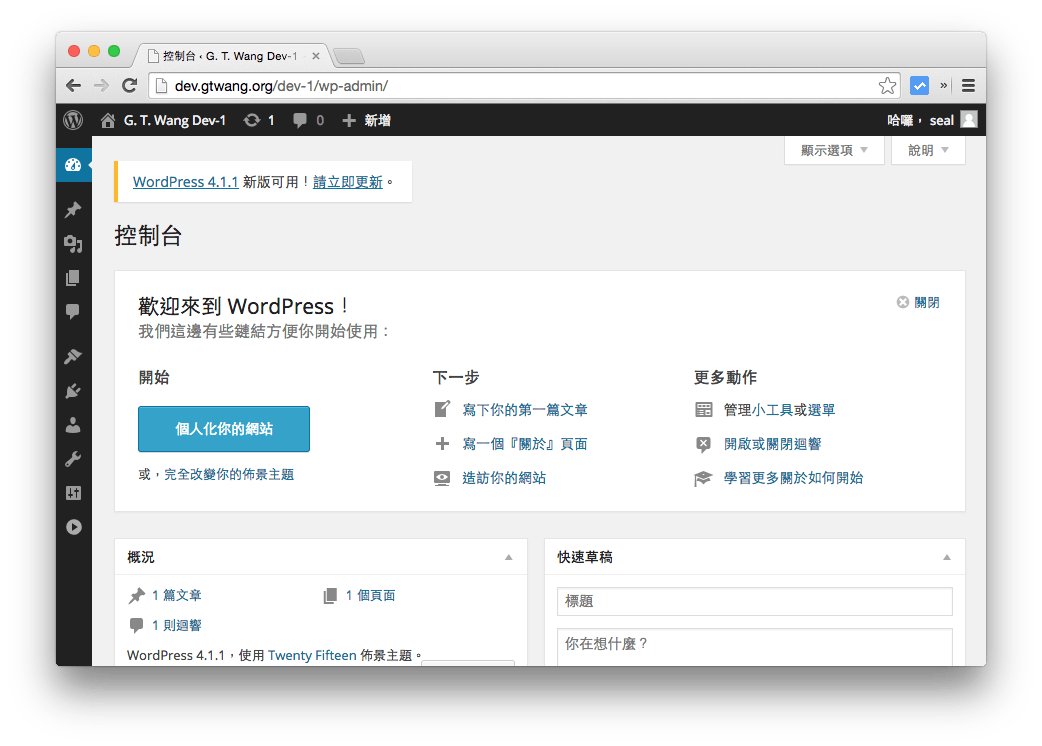1042x746 pixels.
Task: Open the 顯示選項 dropdown
Action: click(834, 150)
